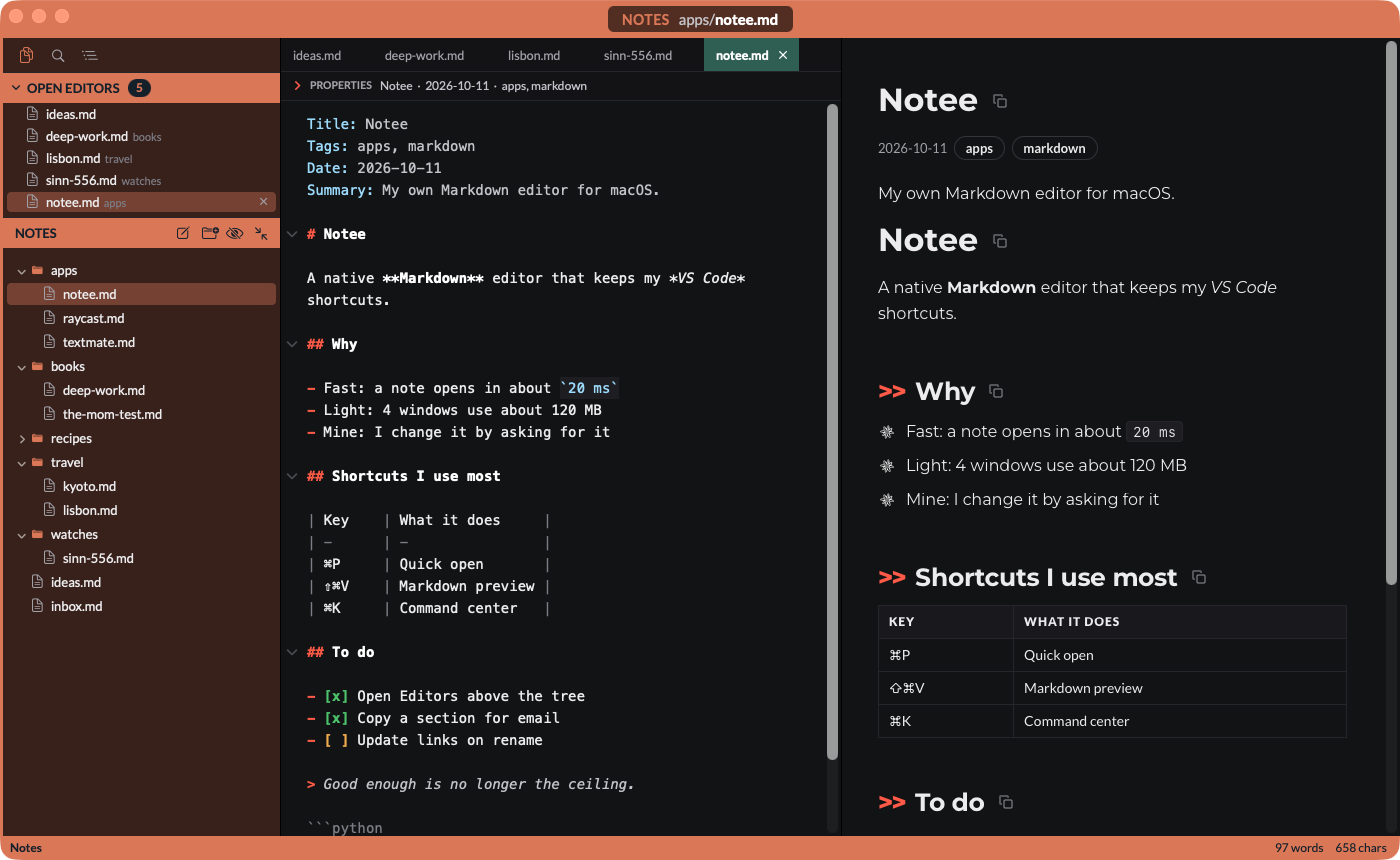The image size is (1400, 860).
Task: Collapse the watches folder chevron
Action: tap(22, 534)
